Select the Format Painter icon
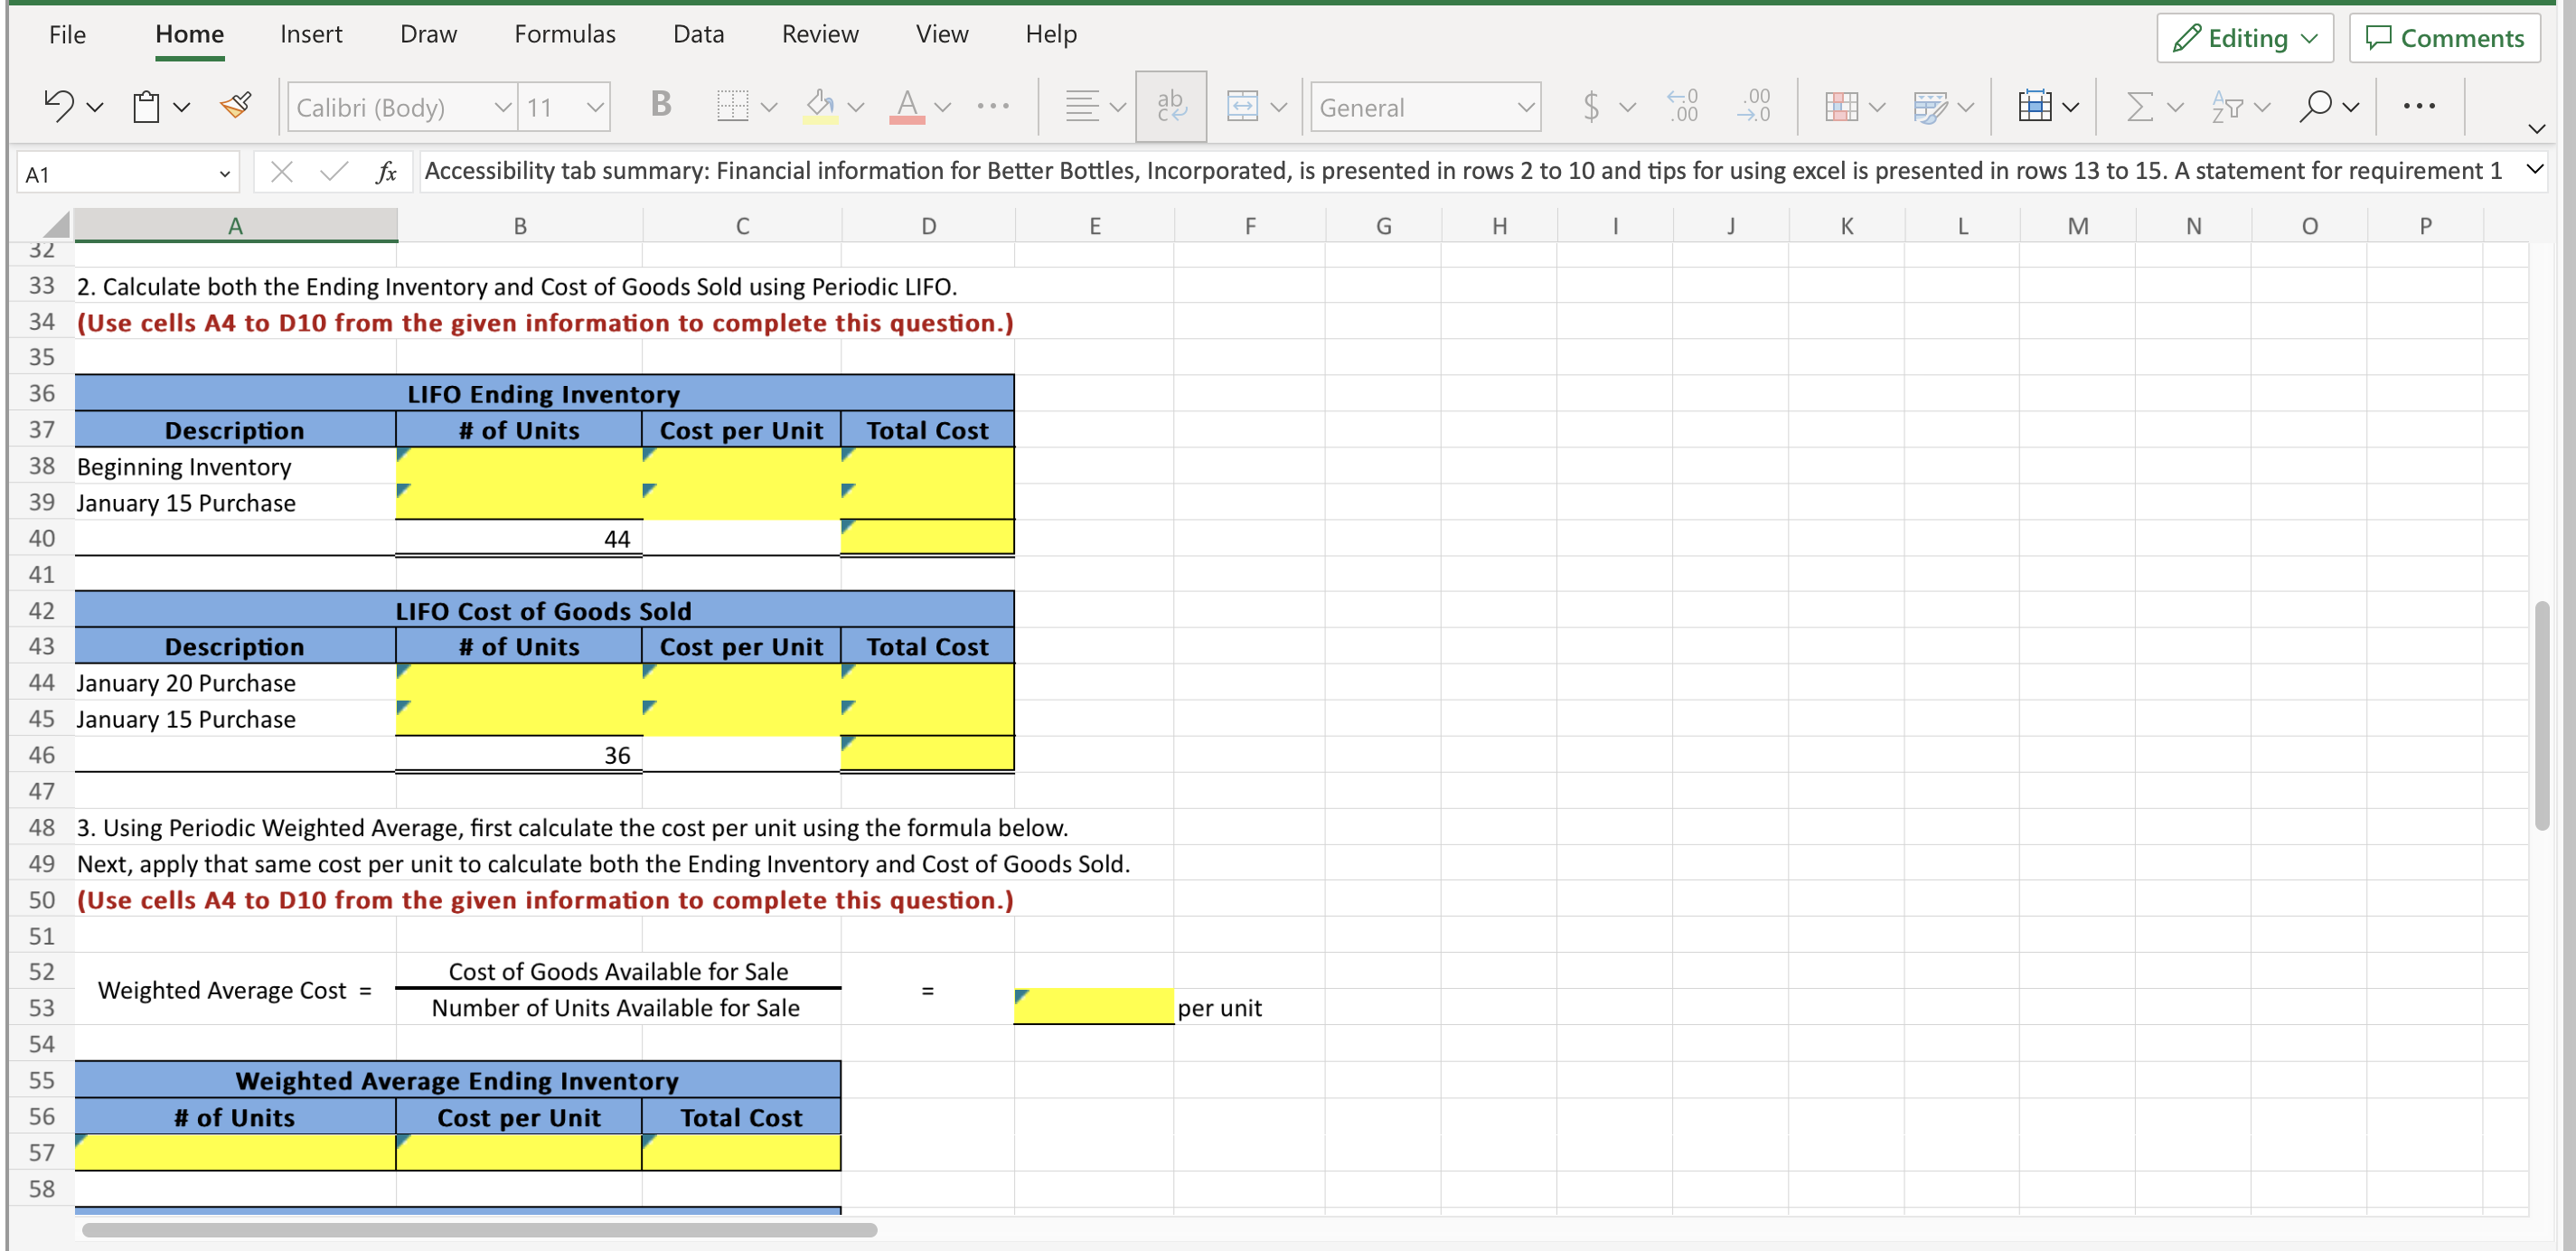Viewport: 2576px width, 1251px height. pyautogui.click(x=235, y=104)
